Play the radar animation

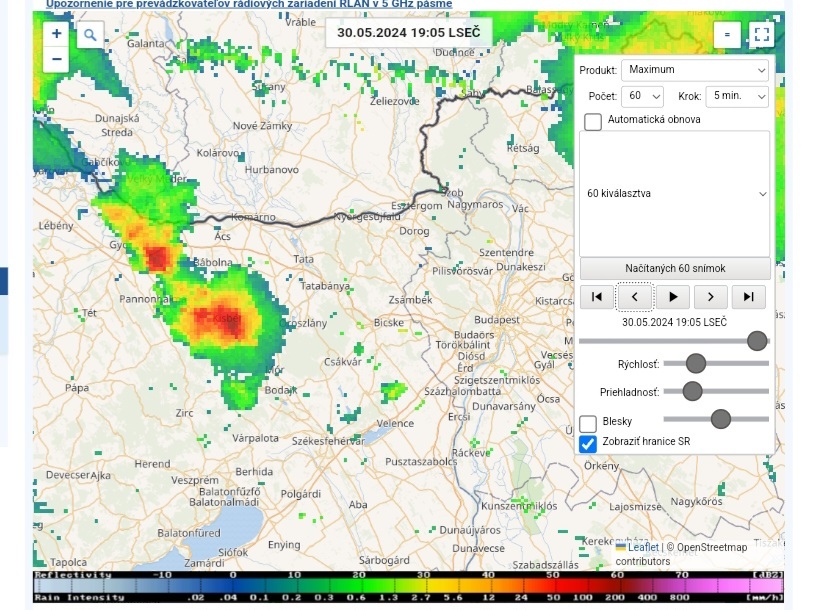click(x=673, y=296)
